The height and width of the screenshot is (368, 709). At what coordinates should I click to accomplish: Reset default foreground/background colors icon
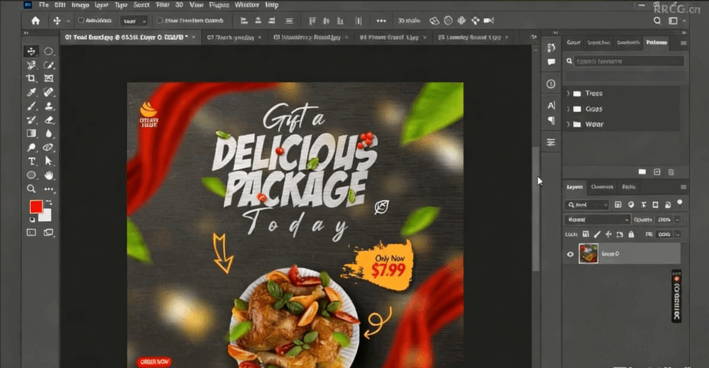(x=32, y=220)
